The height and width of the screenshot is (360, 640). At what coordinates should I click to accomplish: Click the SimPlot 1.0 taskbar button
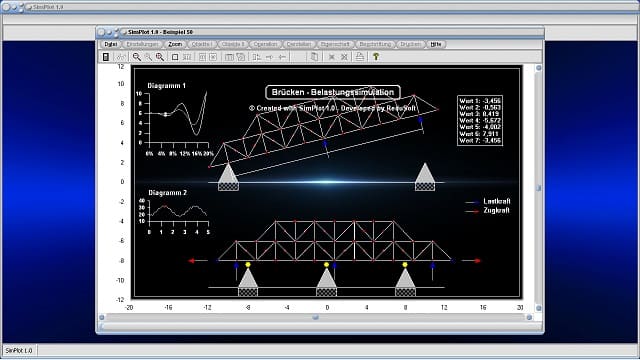pyautogui.click(x=19, y=351)
